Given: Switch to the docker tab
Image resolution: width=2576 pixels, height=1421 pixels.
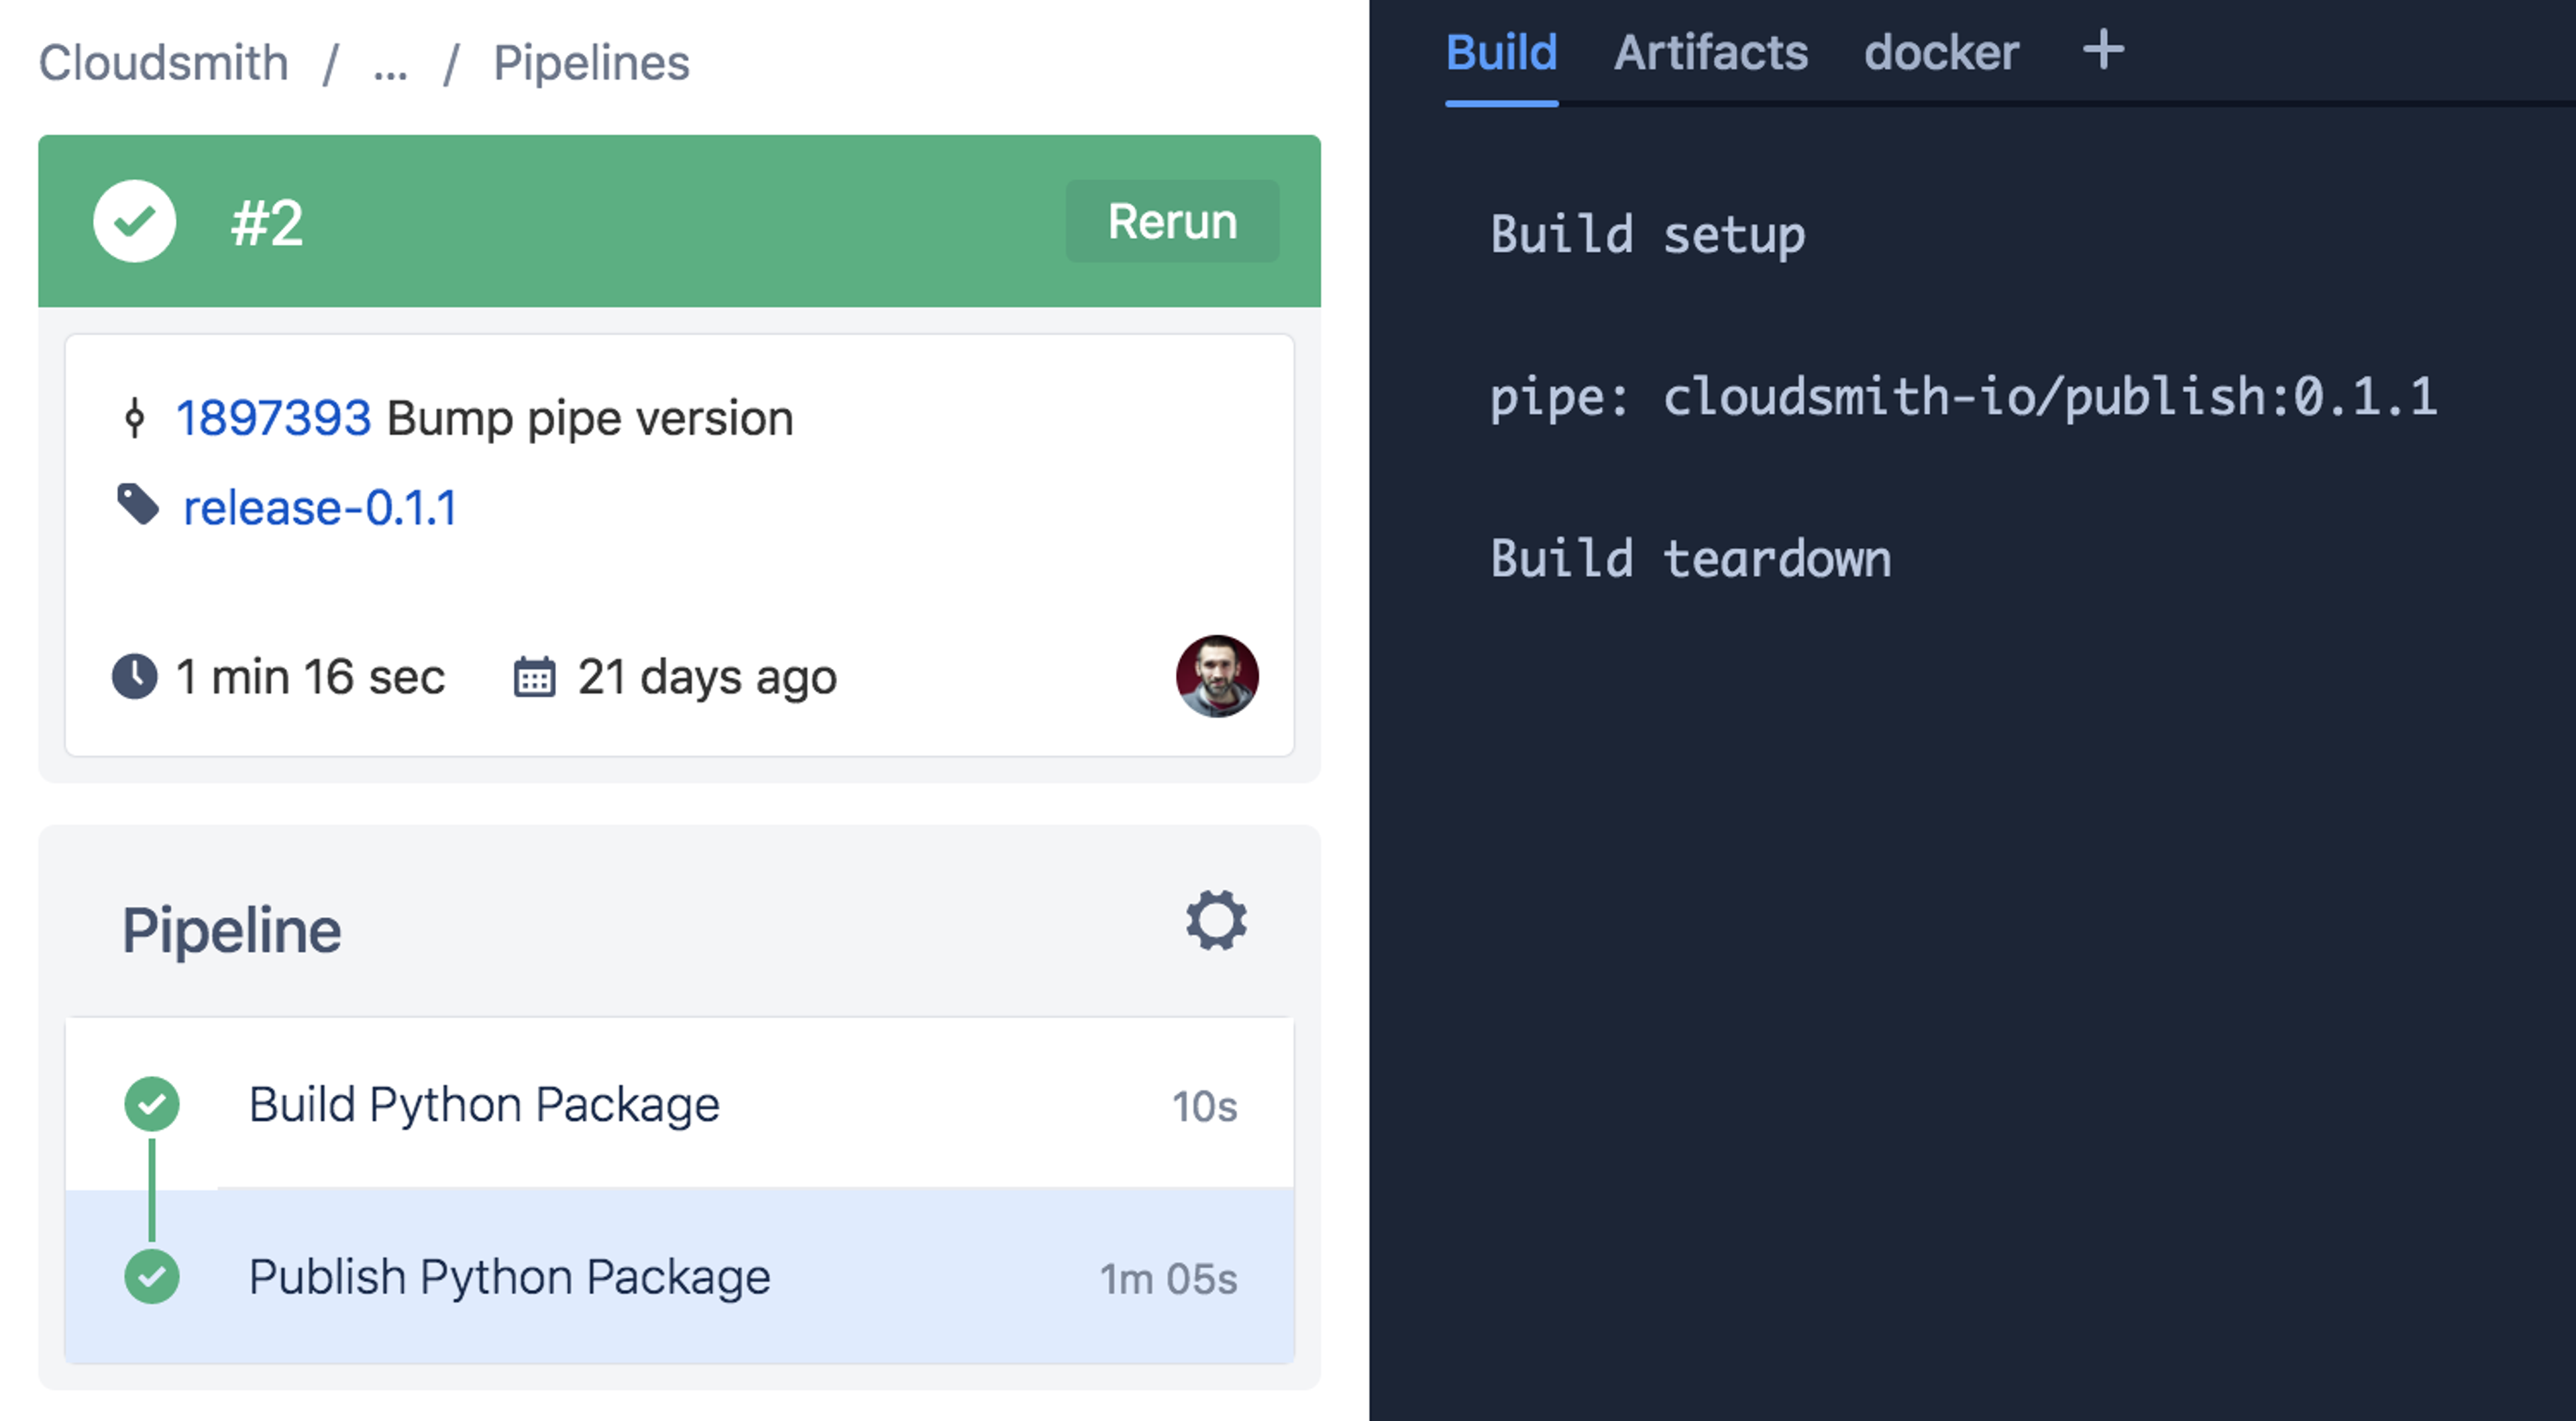Looking at the screenshot, I should tap(1941, 52).
